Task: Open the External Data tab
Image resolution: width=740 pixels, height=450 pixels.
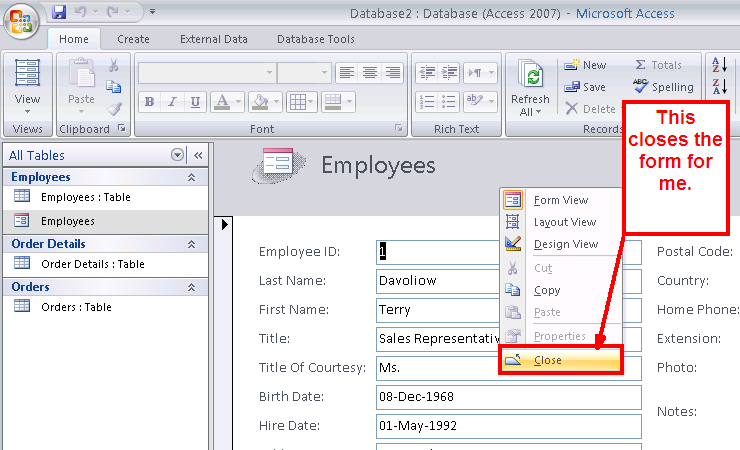Action: (213, 39)
